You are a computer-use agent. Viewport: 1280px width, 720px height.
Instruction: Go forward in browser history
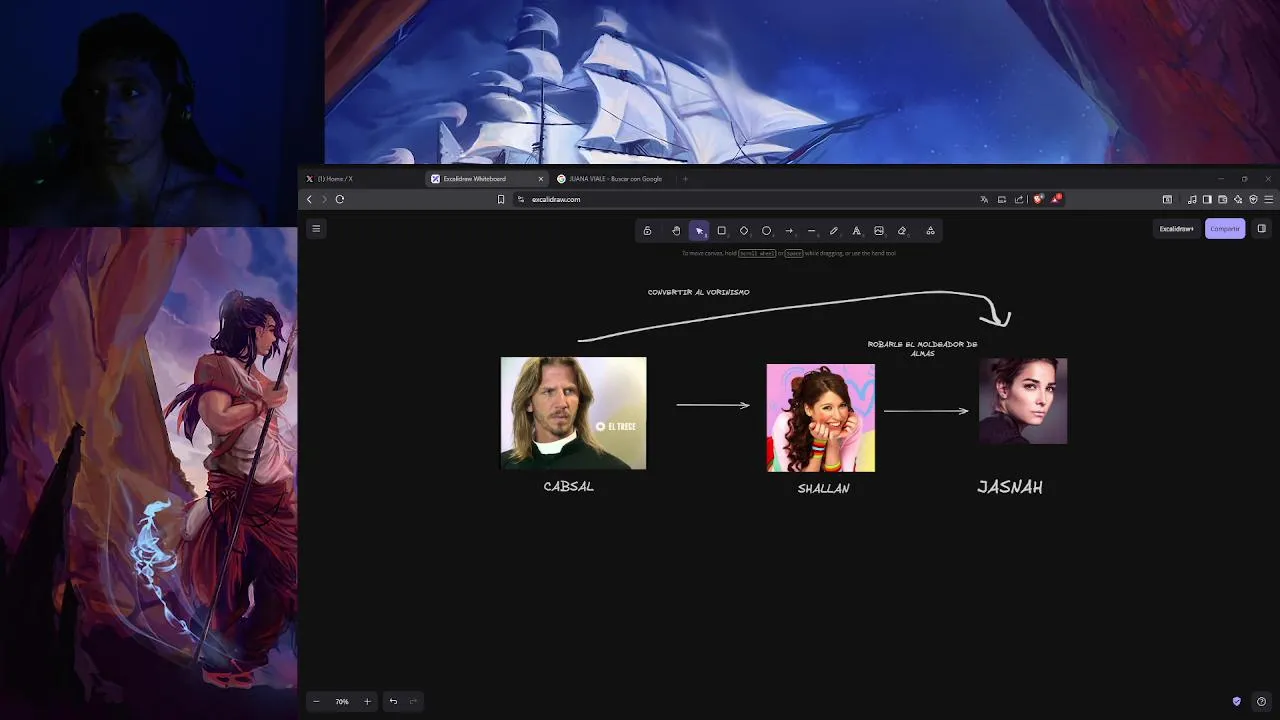coord(324,199)
